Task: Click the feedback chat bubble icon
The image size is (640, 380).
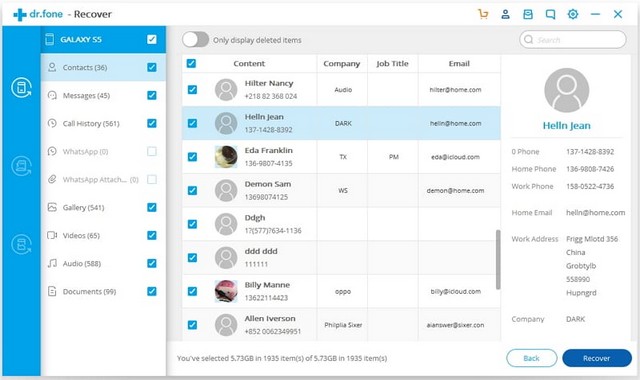Action: [550, 14]
